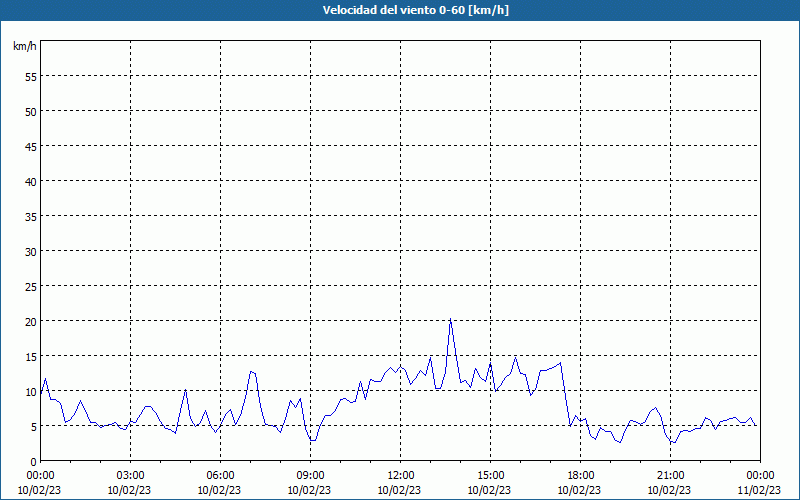Select the 25 y-axis tick label
Viewport: 800px width, 500px height.
click(31, 287)
